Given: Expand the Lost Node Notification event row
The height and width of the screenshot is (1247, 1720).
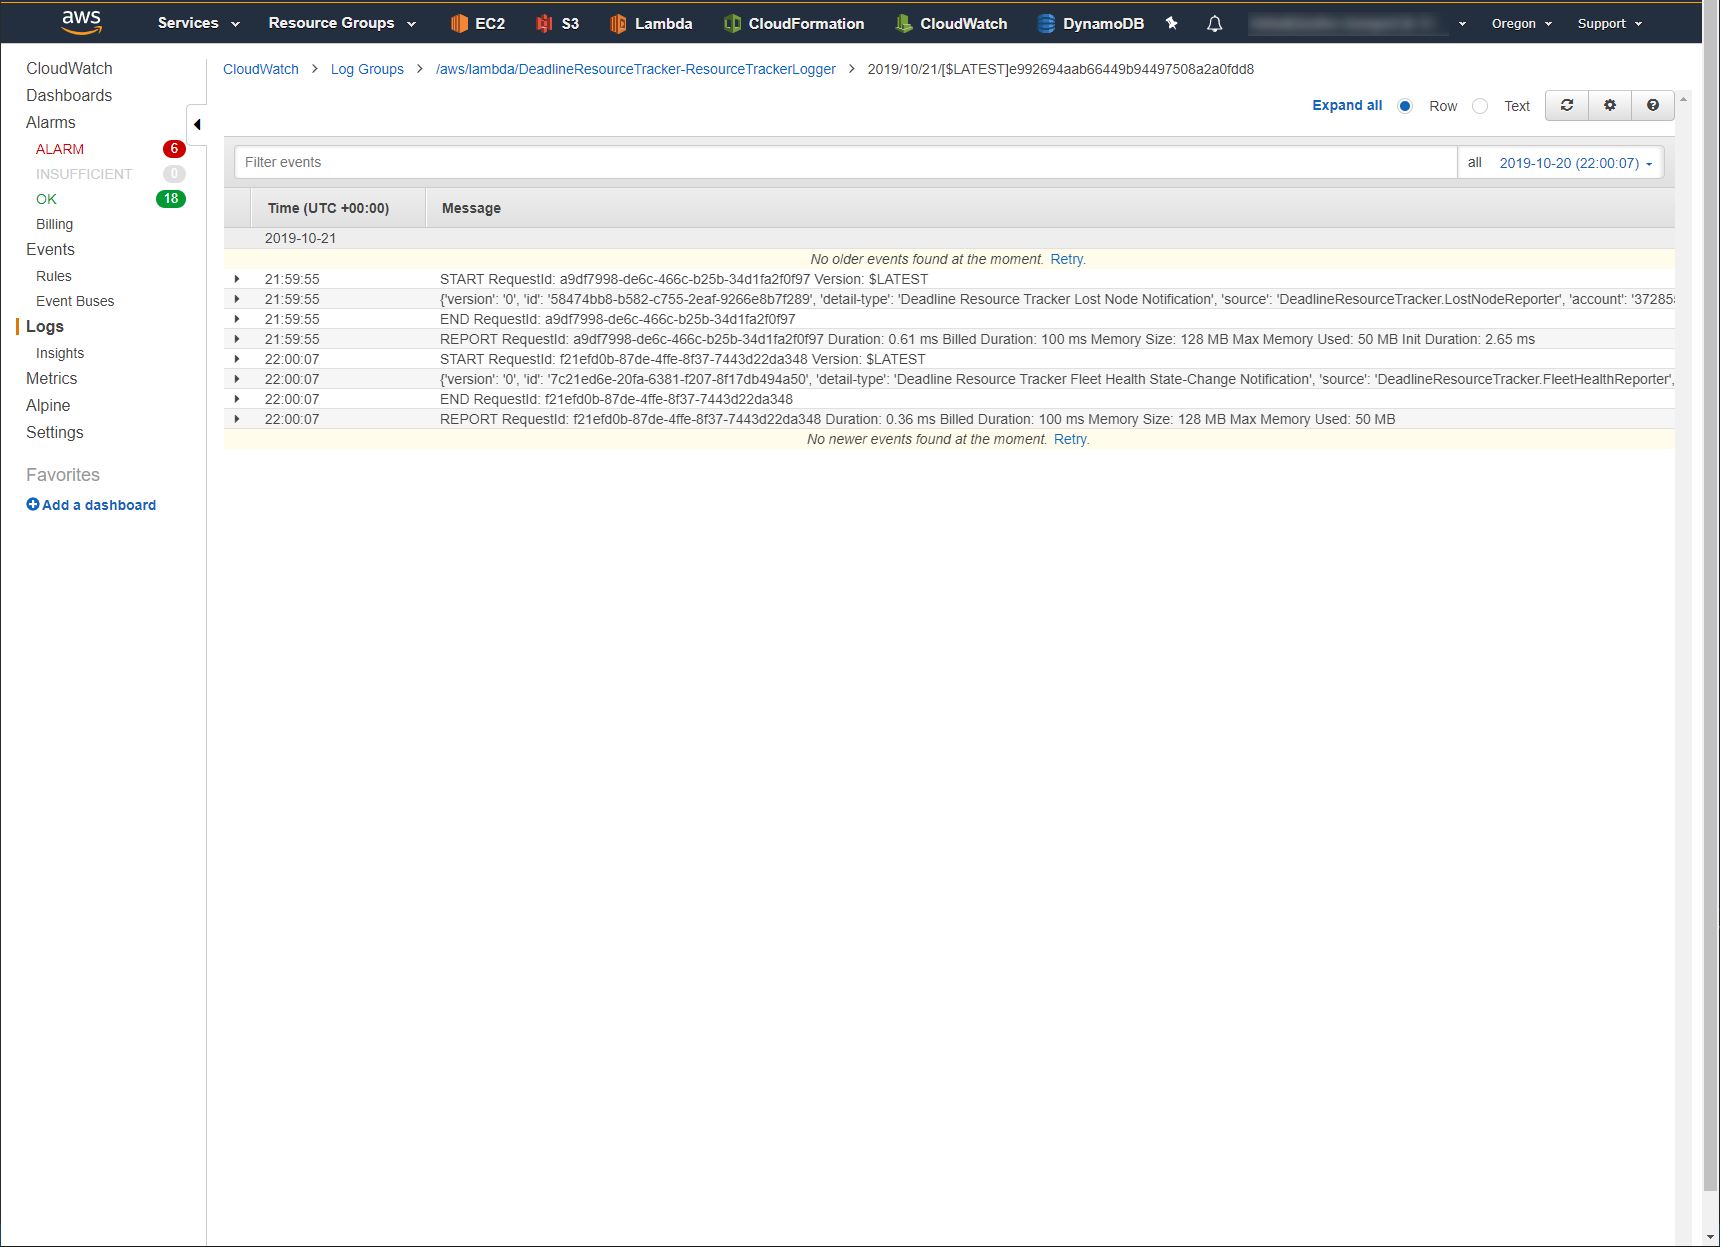Looking at the screenshot, I should pyautogui.click(x=237, y=299).
